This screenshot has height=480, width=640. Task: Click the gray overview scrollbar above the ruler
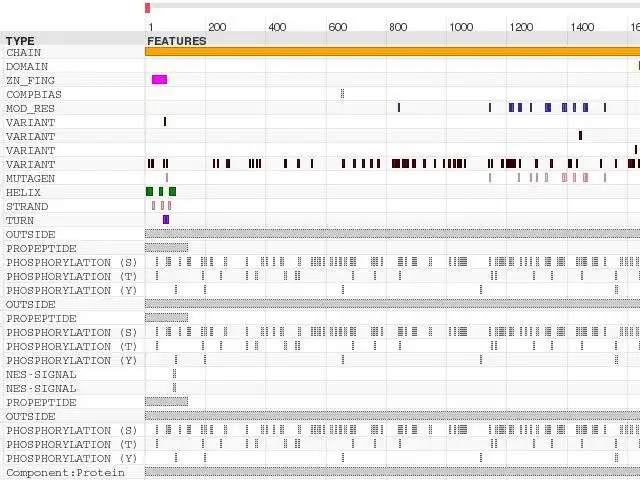[395, 6]
